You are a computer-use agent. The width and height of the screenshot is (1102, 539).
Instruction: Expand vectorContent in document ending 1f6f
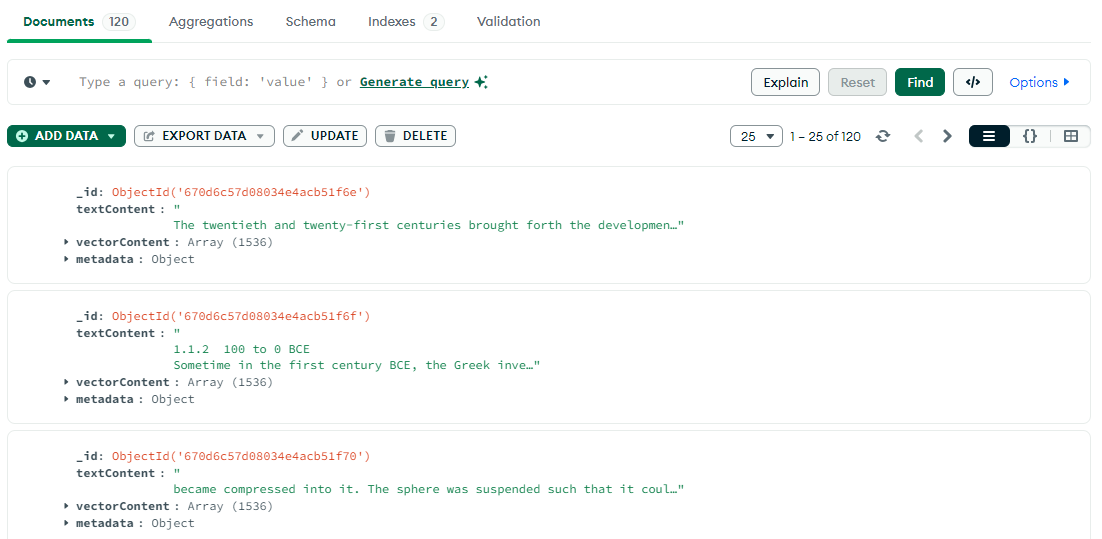coord(67,382)
